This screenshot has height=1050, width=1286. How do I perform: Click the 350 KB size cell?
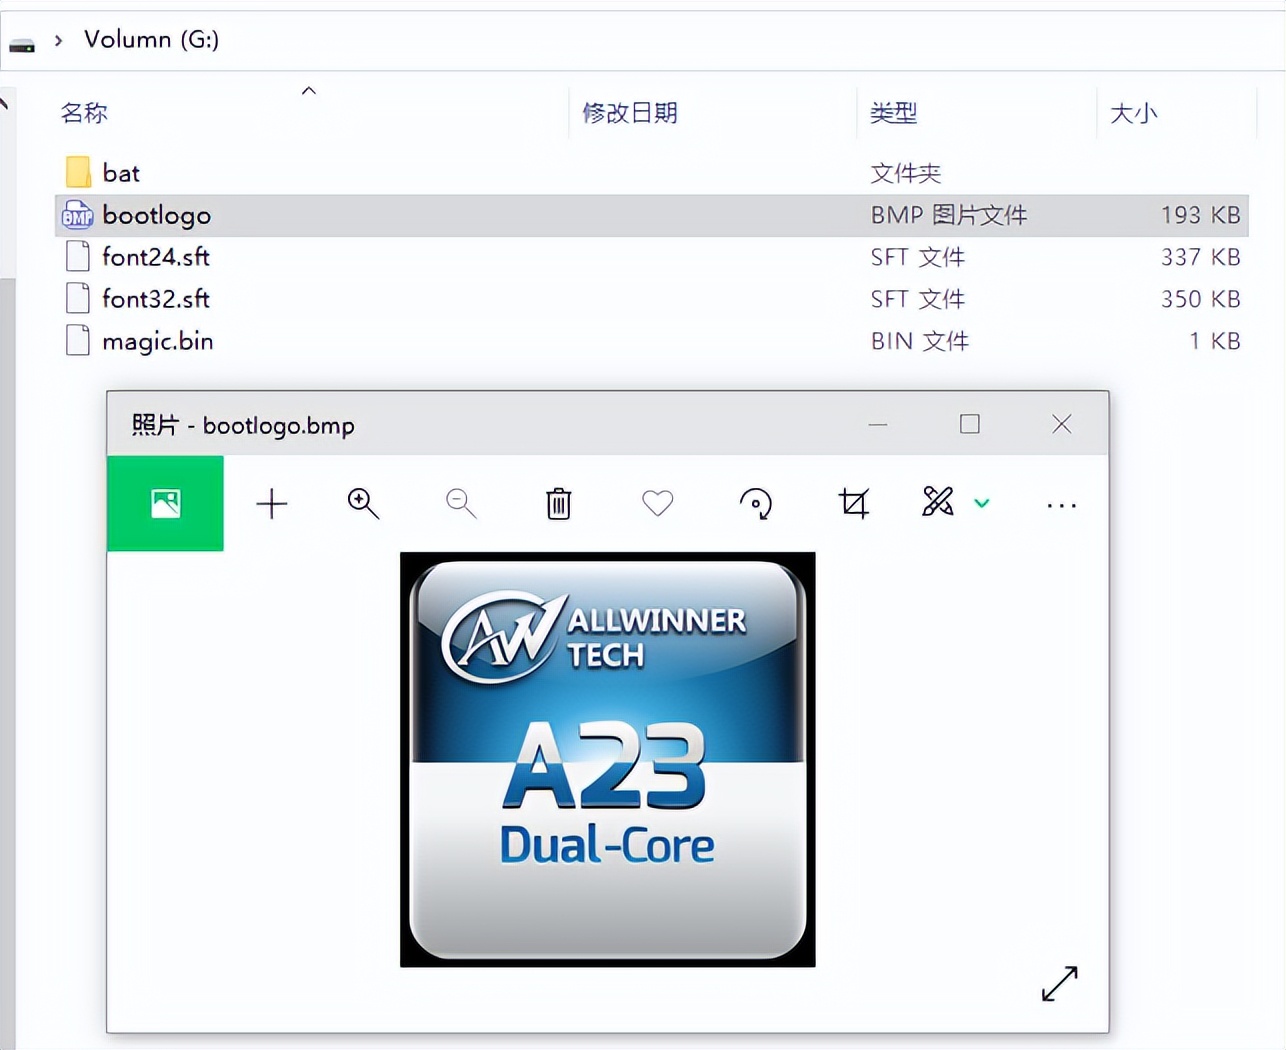[x=1201, y=299]
